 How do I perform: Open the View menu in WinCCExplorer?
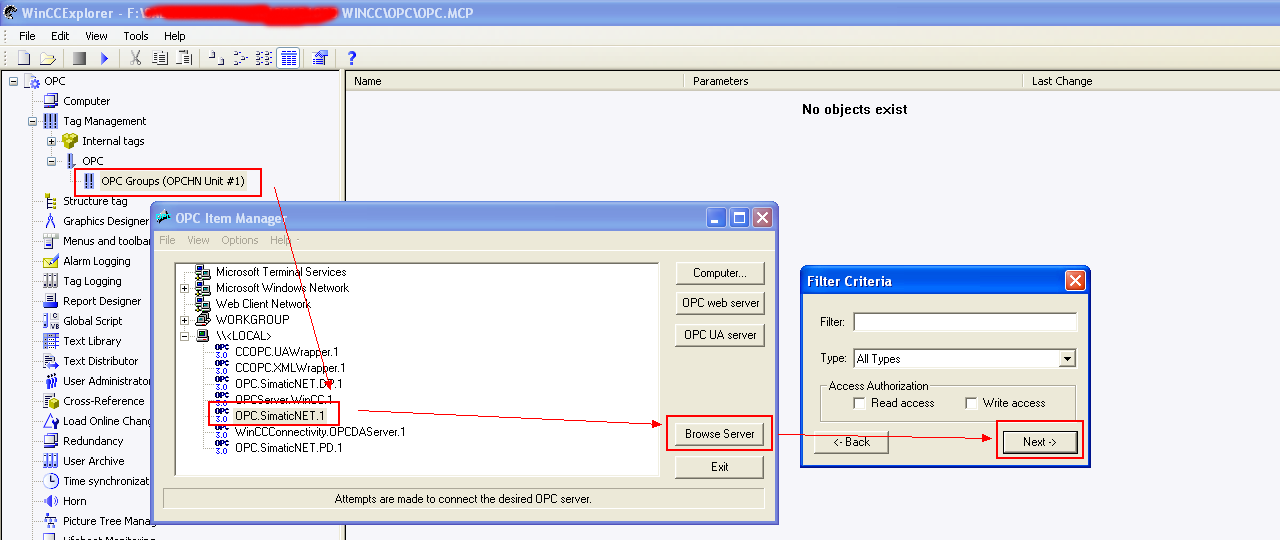pos(96,36)
